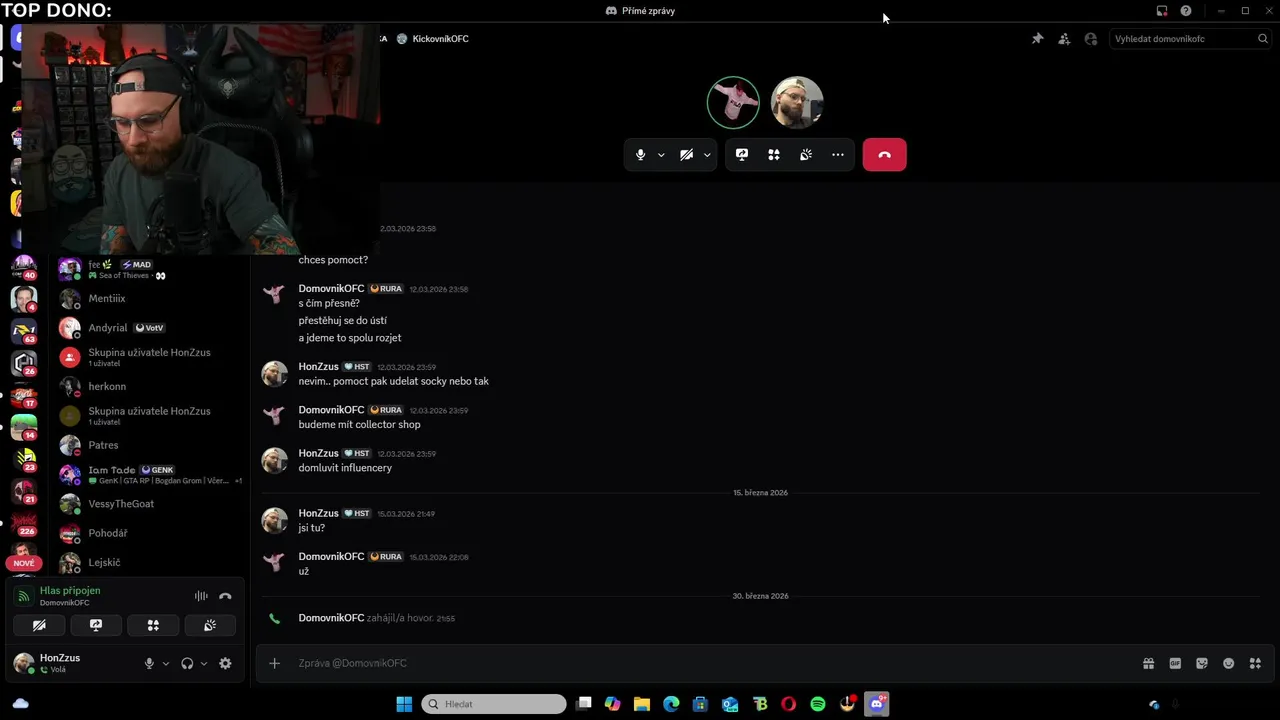The height and width of the screenshot is (720, 1280).
Task: Open server icon with 63 badge
Action: [24, 330]
